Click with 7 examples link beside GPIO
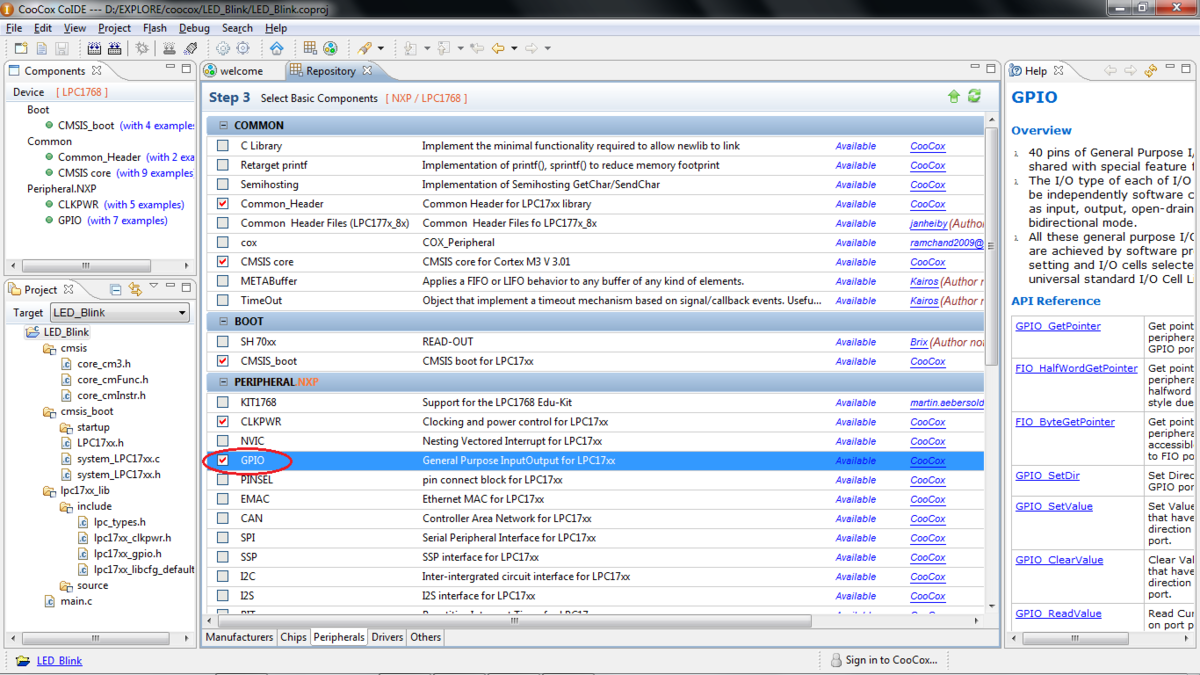The image size is (1200, 675). pyautogui.click(x=127, y=220)
